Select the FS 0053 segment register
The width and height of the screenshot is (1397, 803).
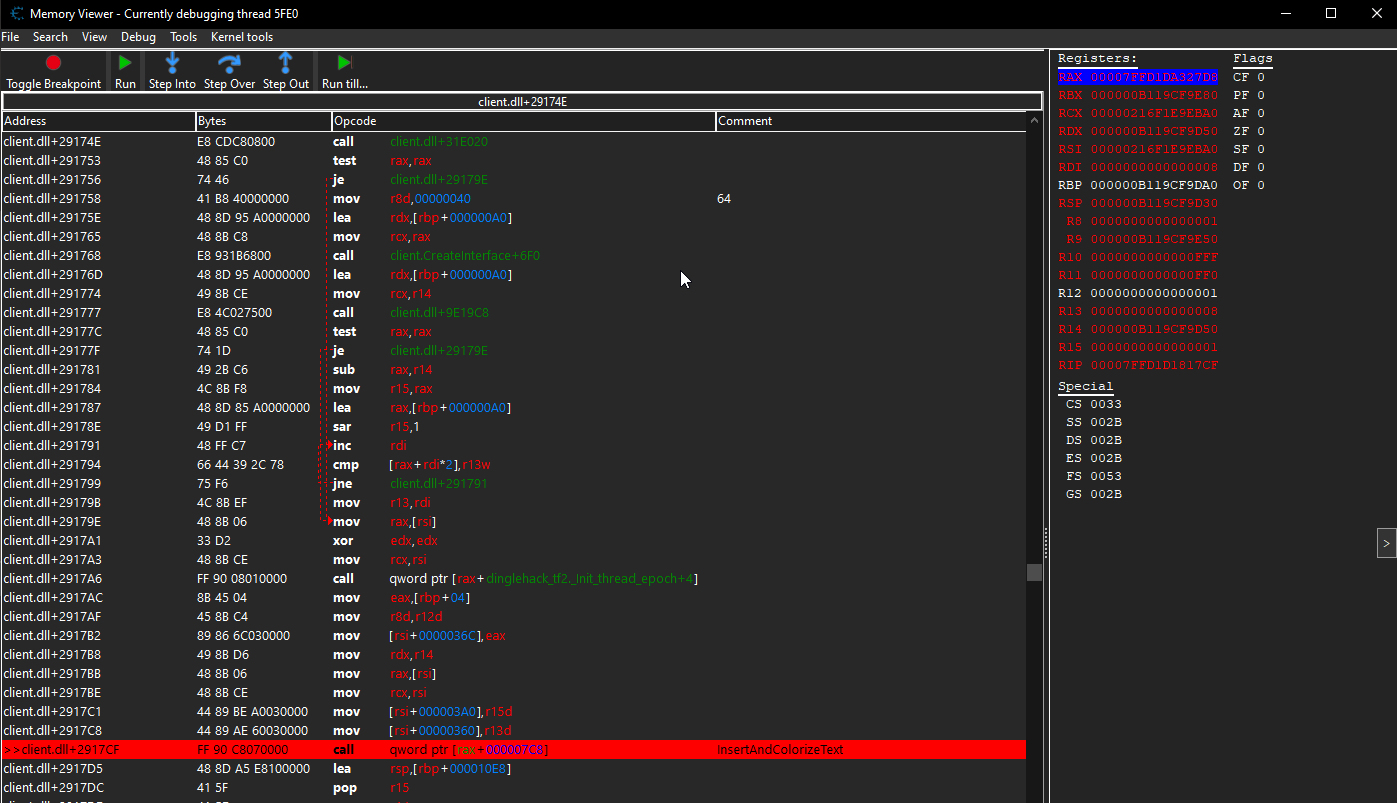point(1094,476)
